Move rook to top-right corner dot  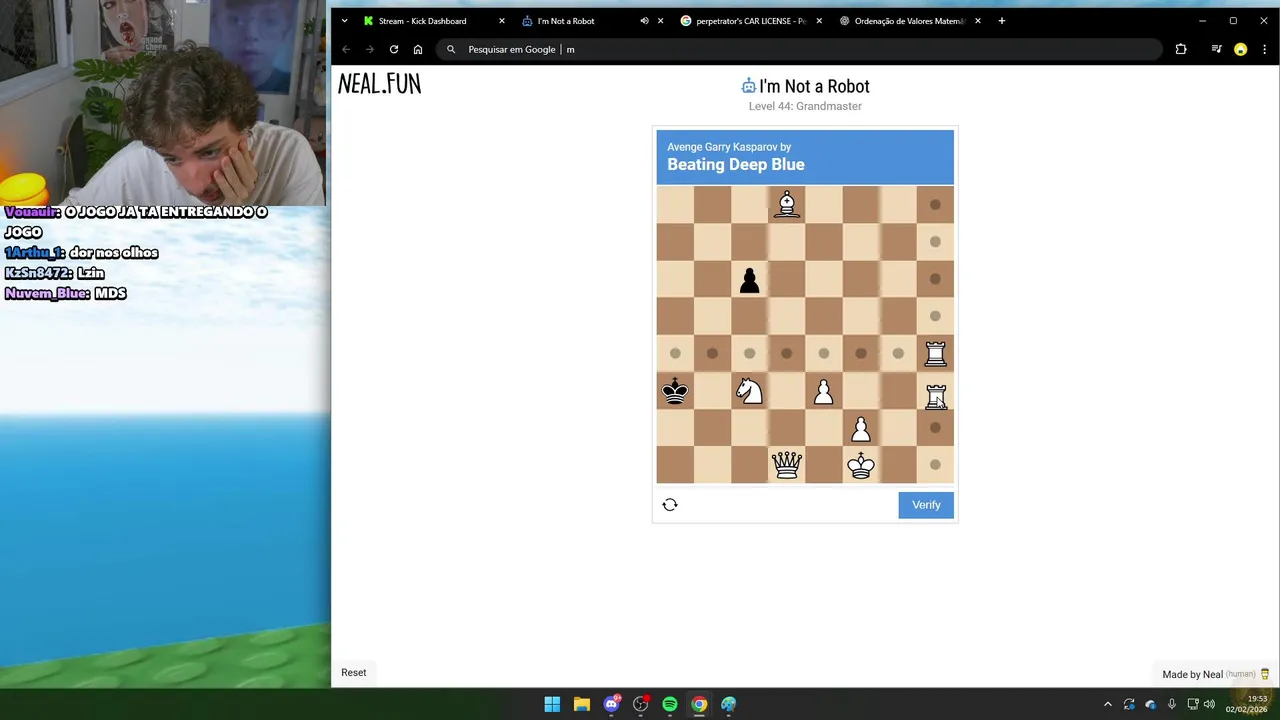click(935, 205)
